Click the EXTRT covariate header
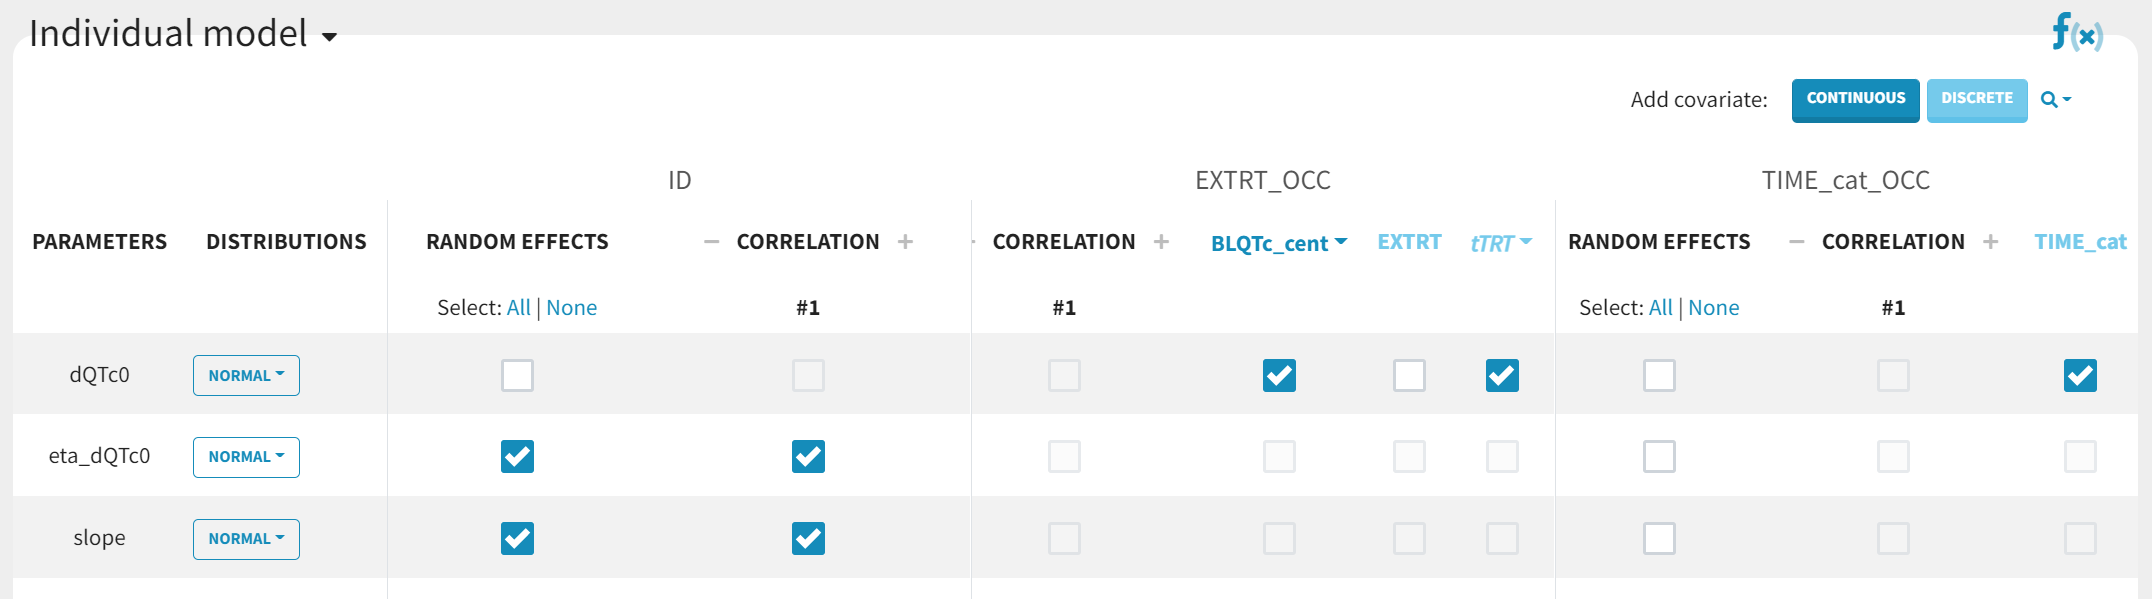 point(1409,242)
